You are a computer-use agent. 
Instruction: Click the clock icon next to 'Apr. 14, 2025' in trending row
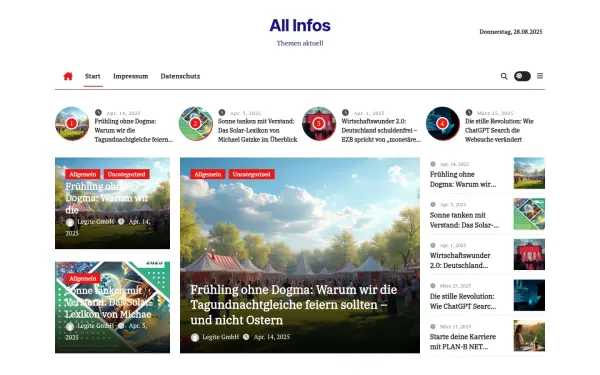(x=98, y=112)
